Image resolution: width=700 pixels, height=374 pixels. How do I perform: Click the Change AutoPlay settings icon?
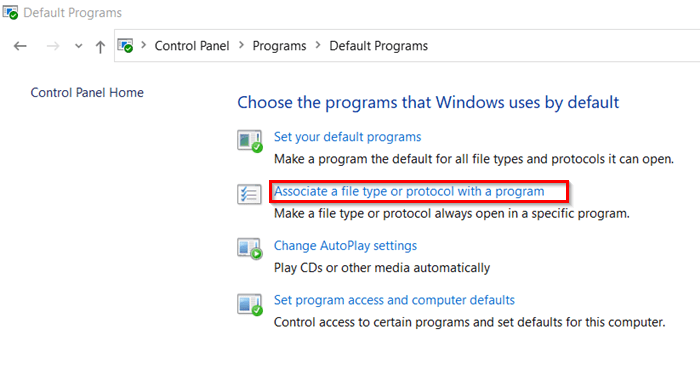tap(250, 249)
